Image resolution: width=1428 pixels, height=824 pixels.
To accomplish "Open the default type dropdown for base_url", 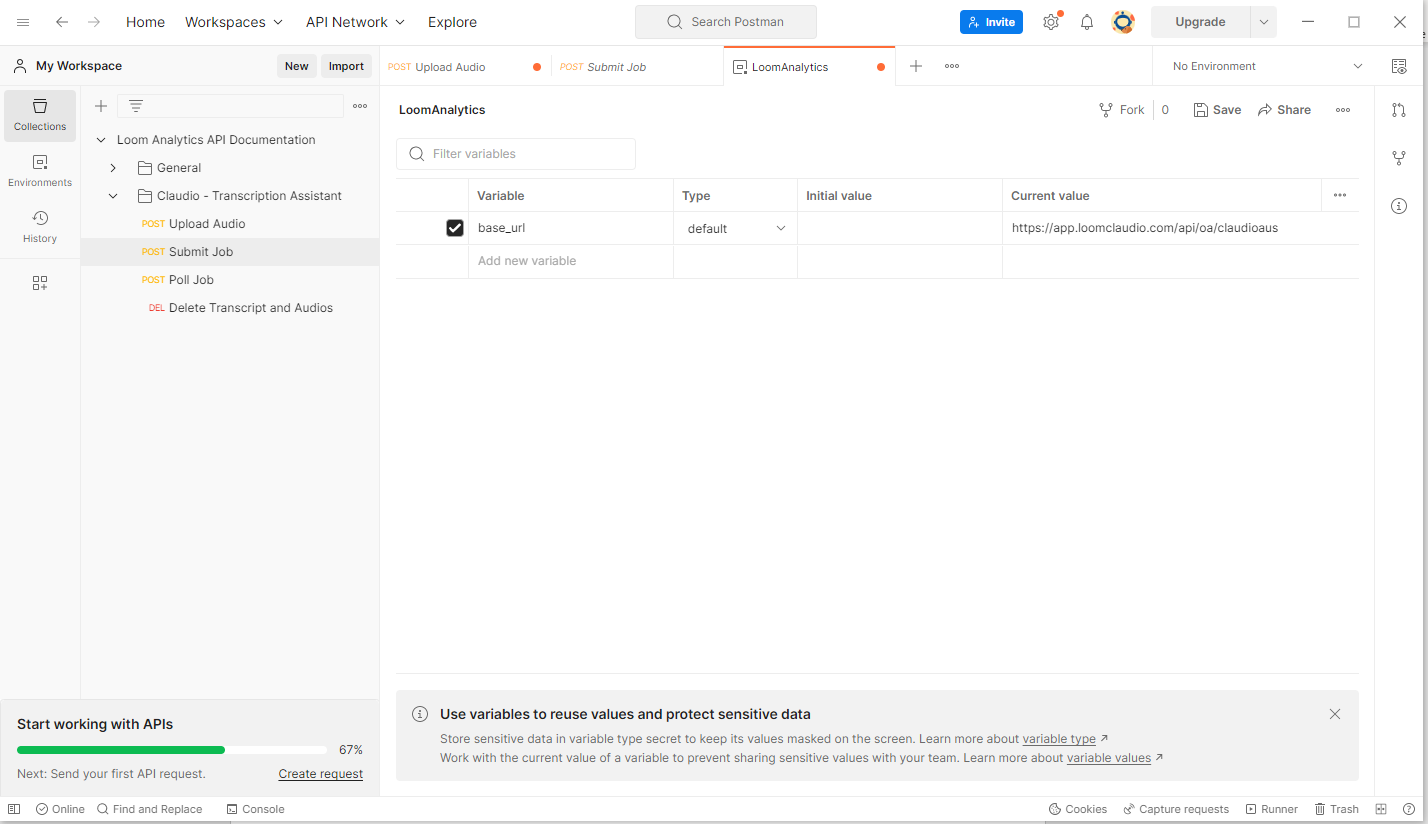I will tap(736, 229).
